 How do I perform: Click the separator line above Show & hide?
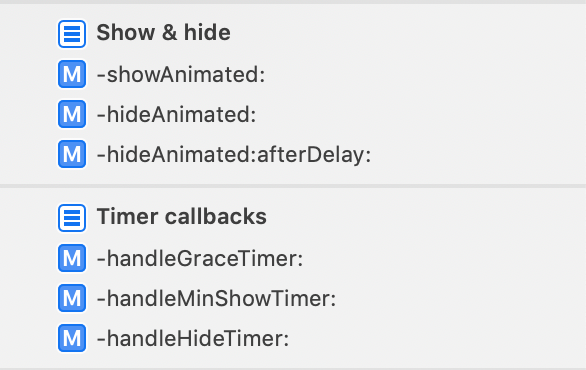(x=293, y=2)
